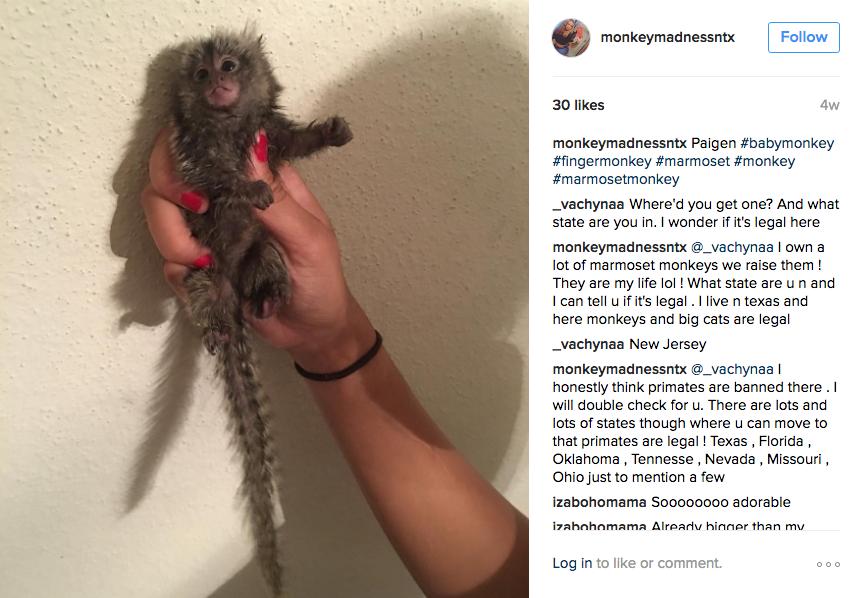This screenshot has height=598, width=862.
Task: Open the 4w post timestamp
Action: pyautogui.click(x=829, y=105)
